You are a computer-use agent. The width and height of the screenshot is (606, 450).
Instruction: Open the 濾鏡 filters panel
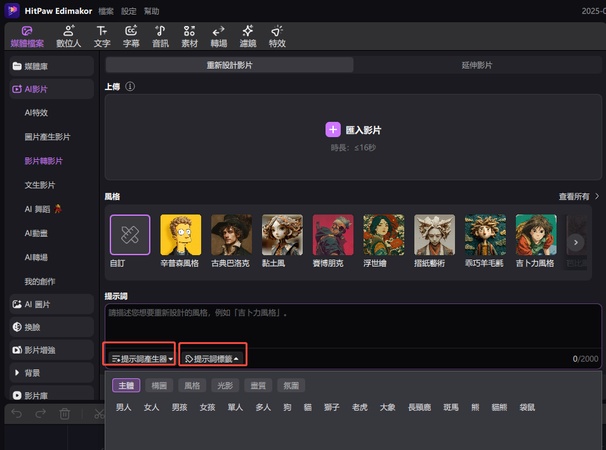pyautogui.click(x=248, y=37)
